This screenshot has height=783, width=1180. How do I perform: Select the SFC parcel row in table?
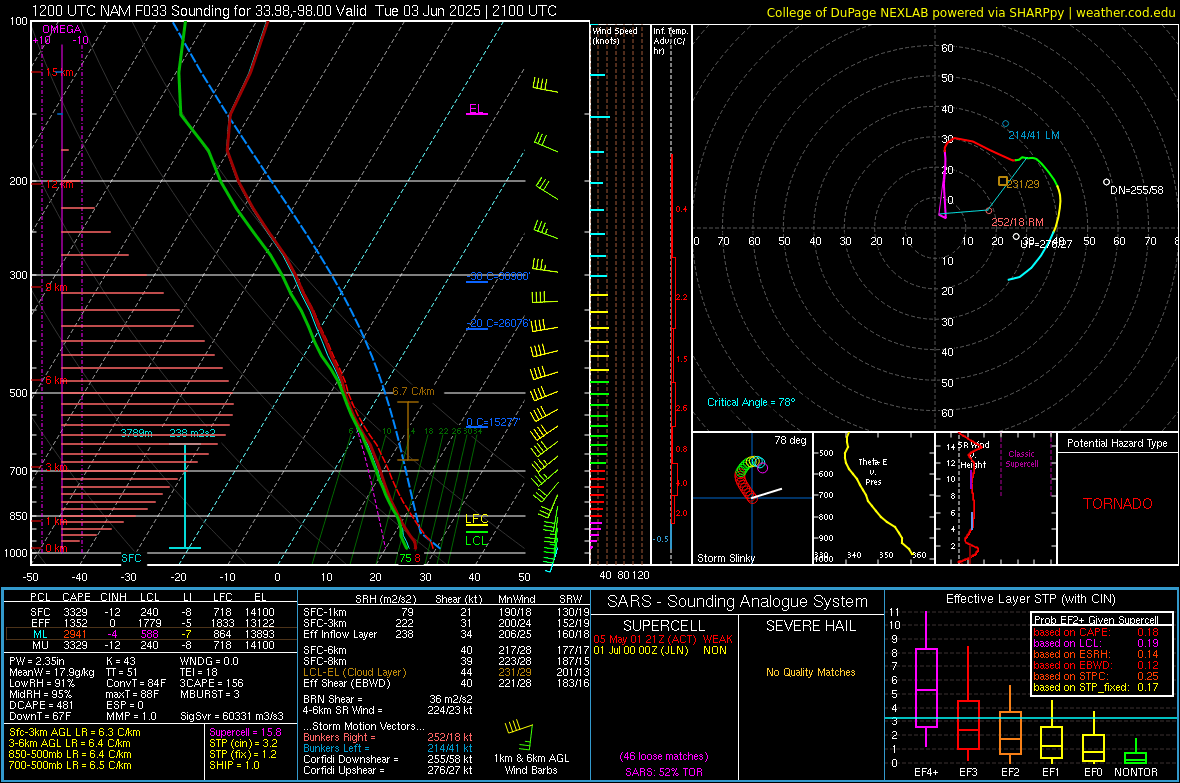point(151,612)
